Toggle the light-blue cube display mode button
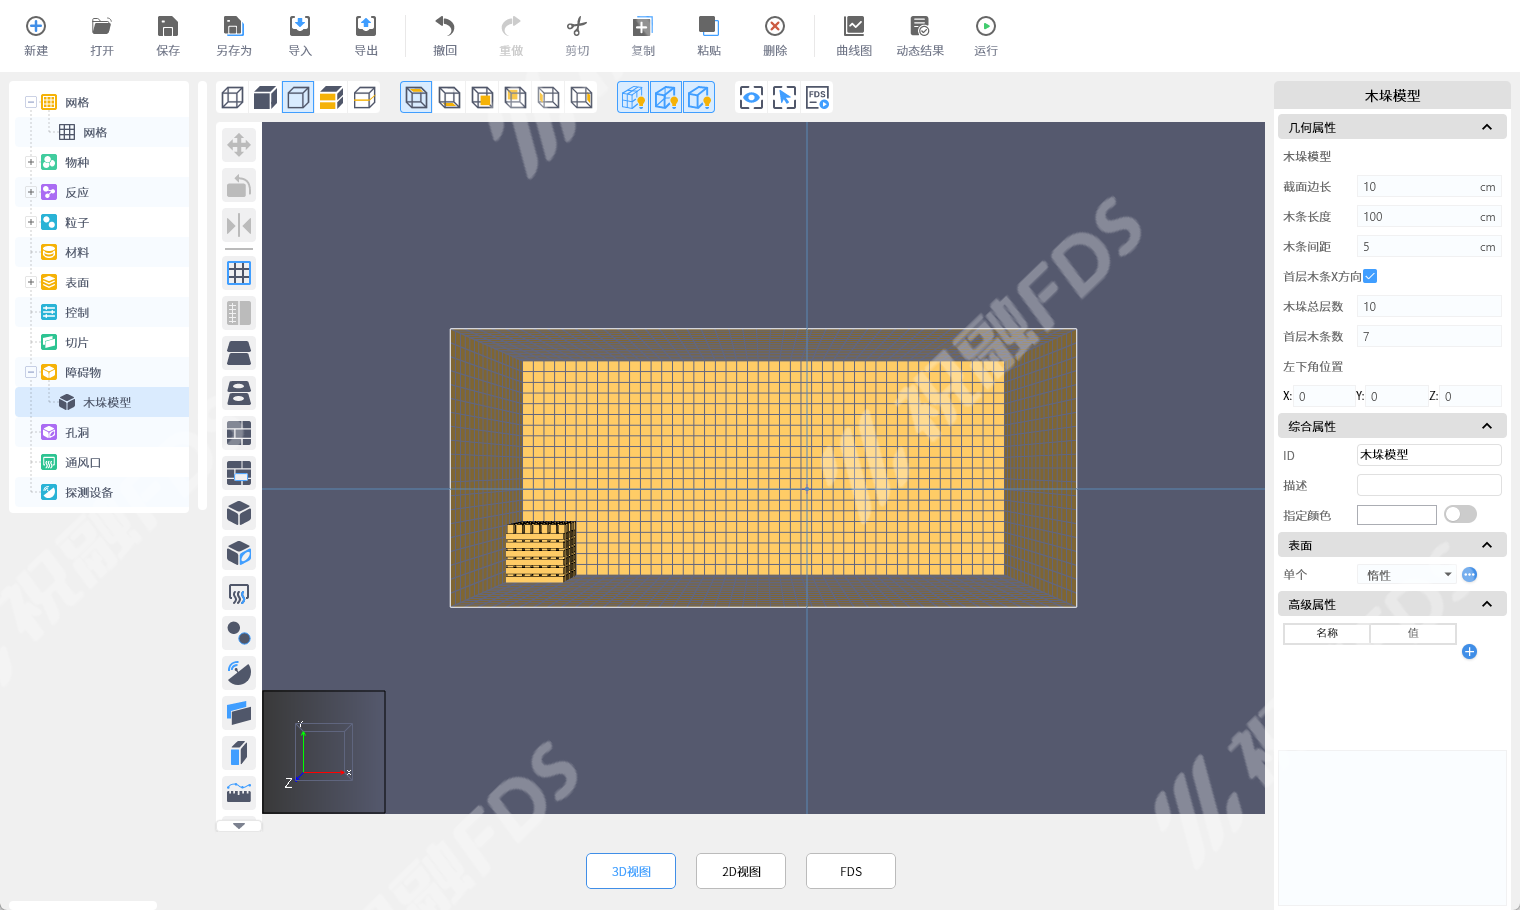Viewport: 1520px width, 910px height. click(x=298, y=97)
